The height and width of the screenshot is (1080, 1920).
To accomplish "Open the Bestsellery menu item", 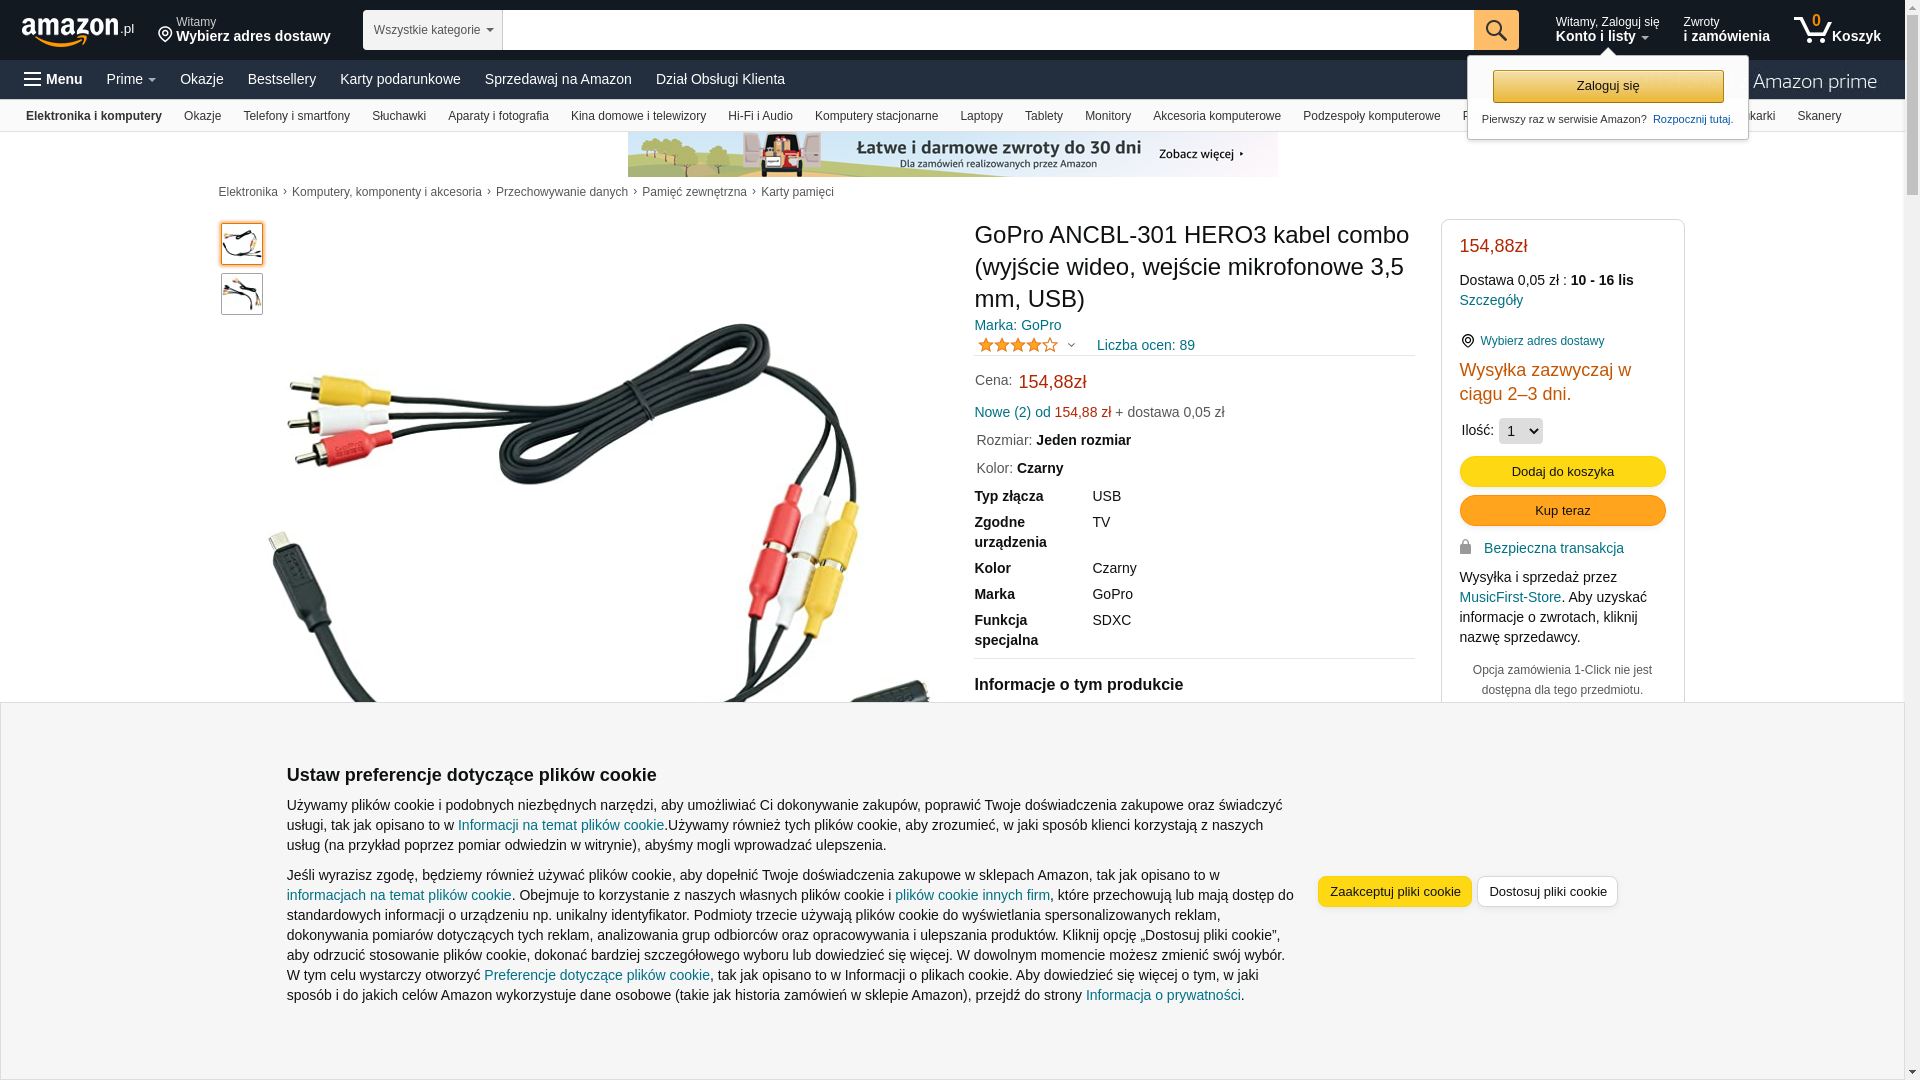I will pos(282,79).
